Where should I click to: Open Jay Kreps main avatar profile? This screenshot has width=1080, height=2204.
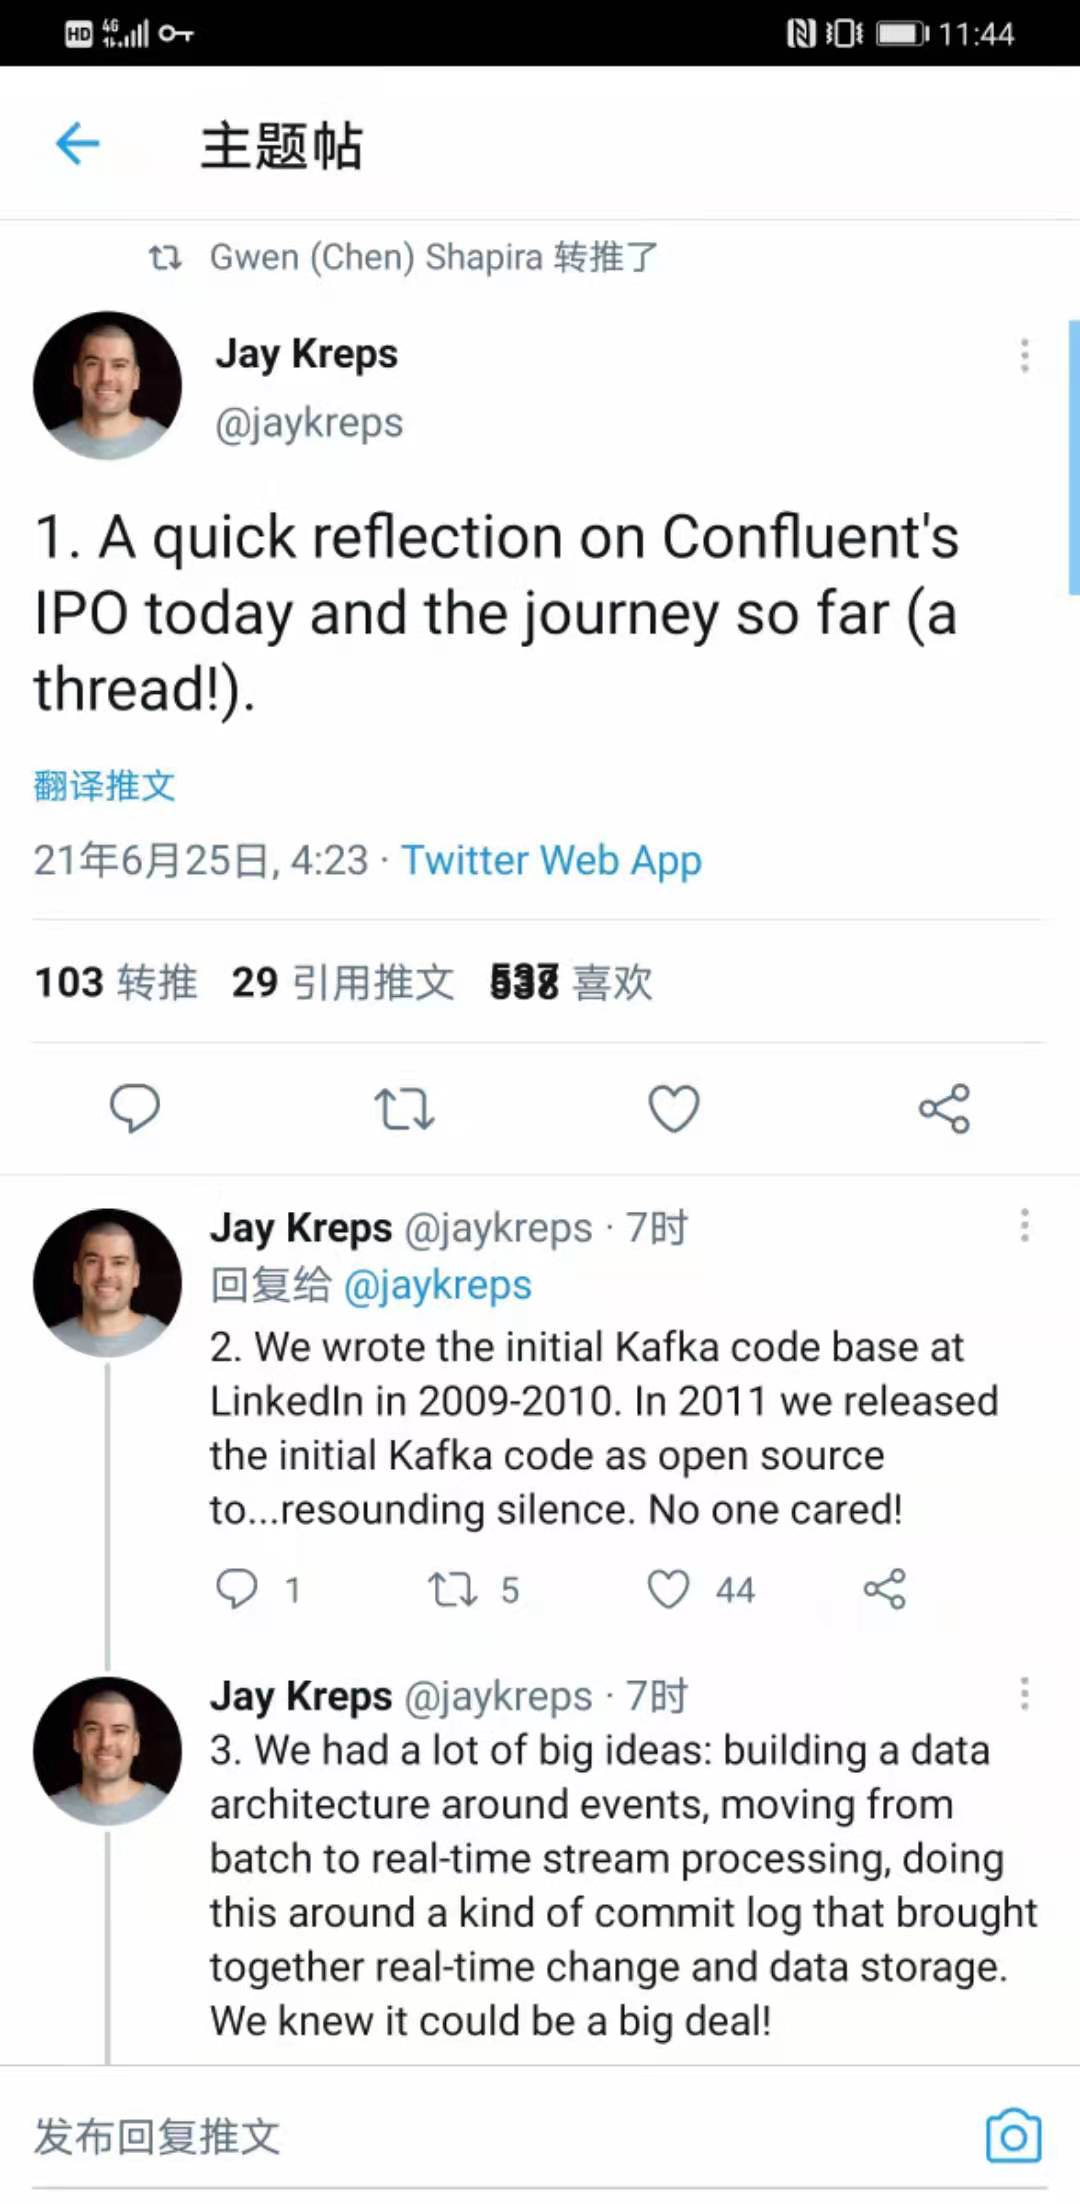coord(107,385)
